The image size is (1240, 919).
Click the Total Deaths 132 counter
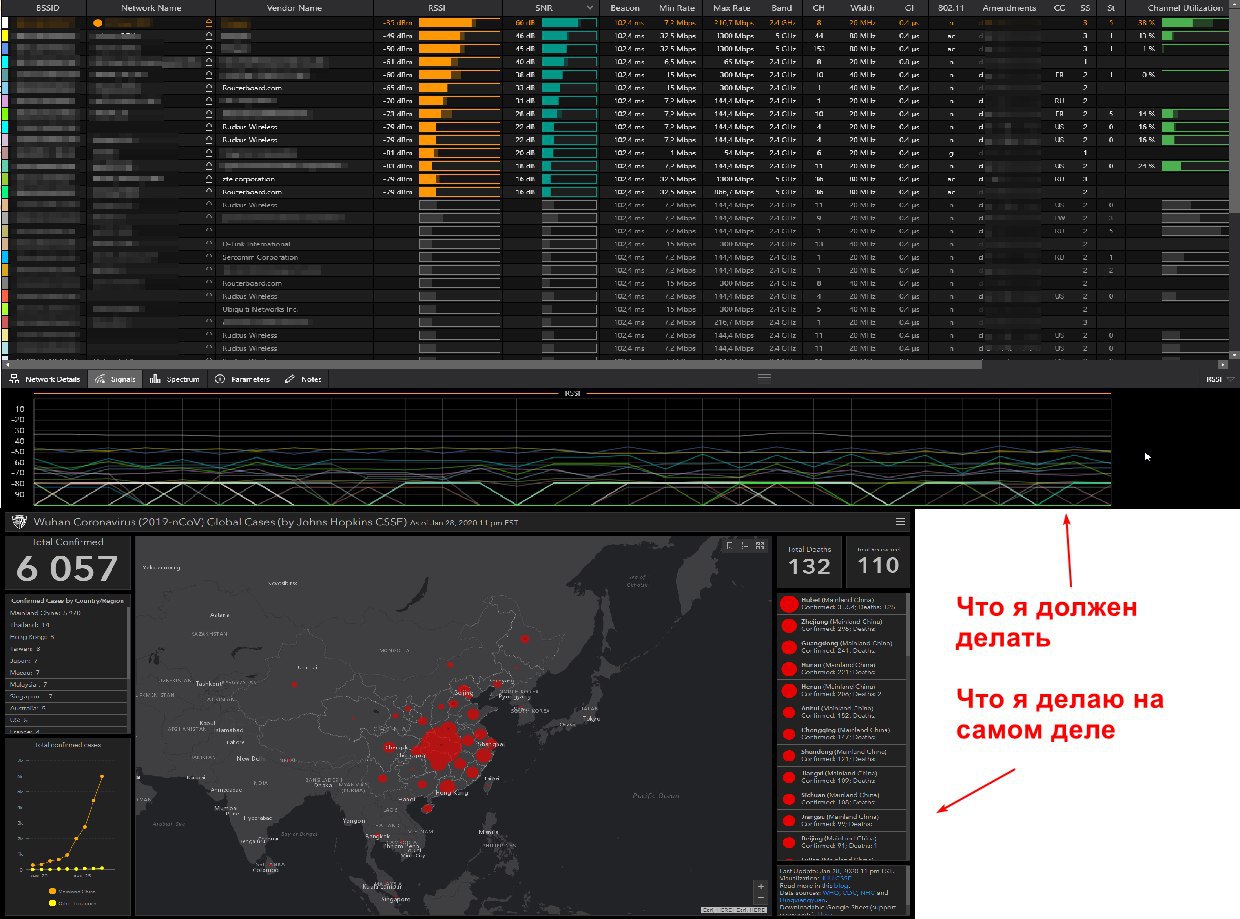point(809,561)
